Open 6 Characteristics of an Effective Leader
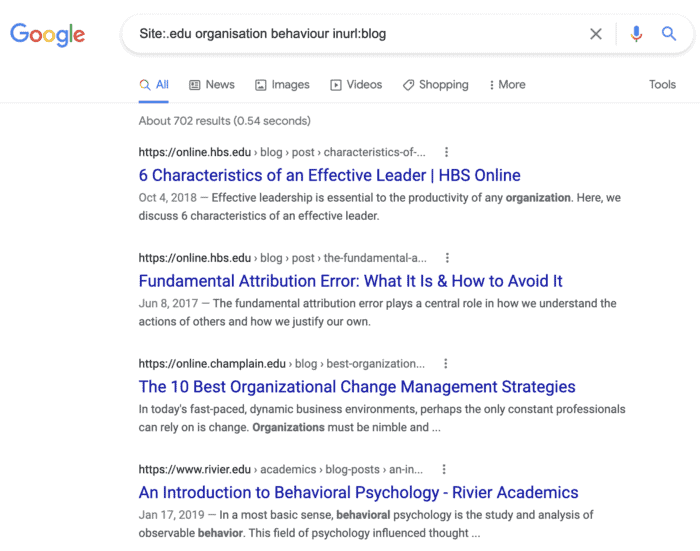Viewport: 700px width, 551px height. tap(329, 175)
